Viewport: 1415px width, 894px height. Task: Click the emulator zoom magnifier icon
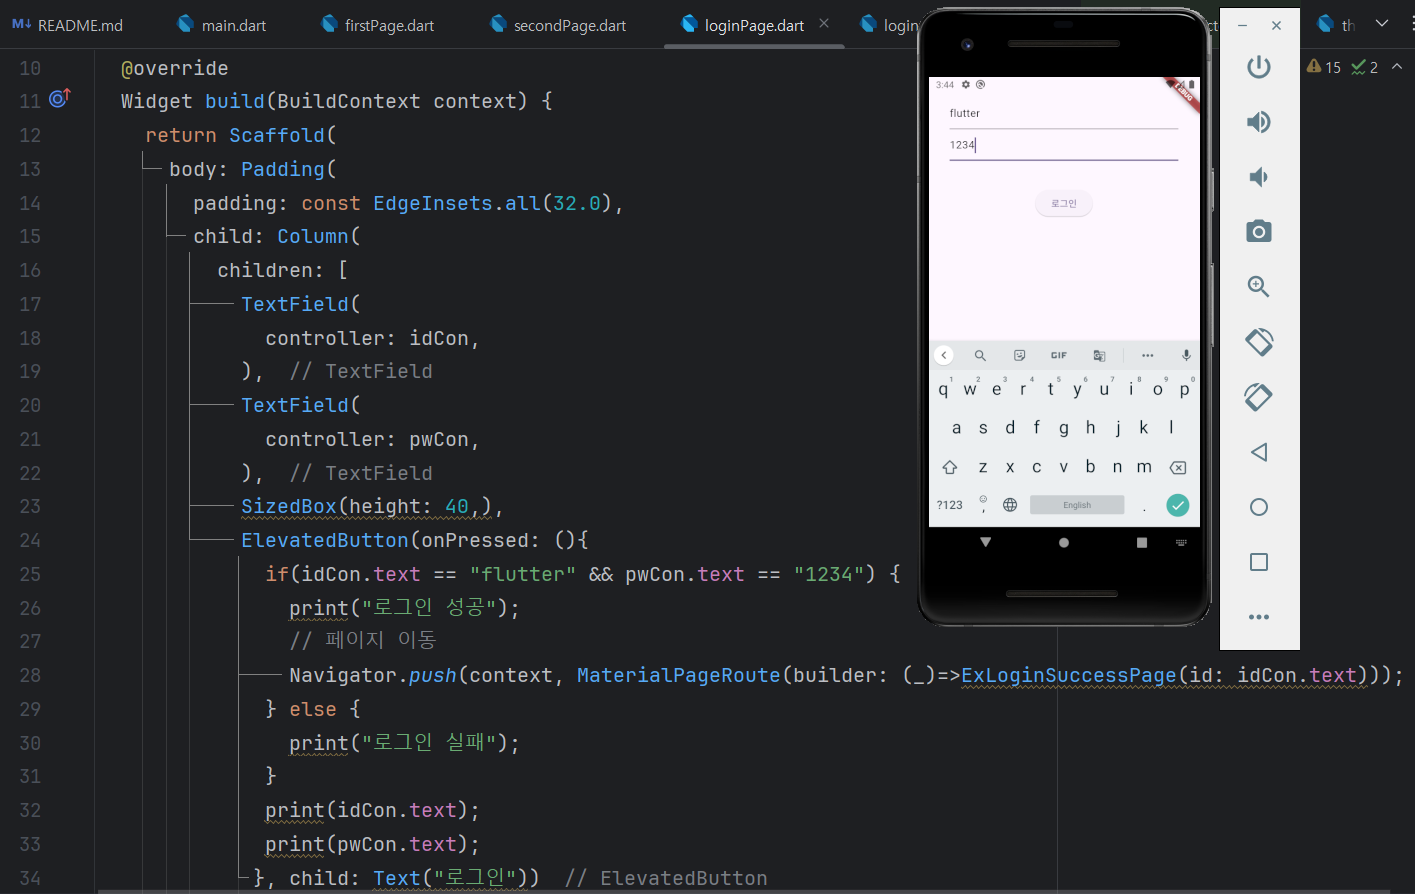[x=1258, y=287]
